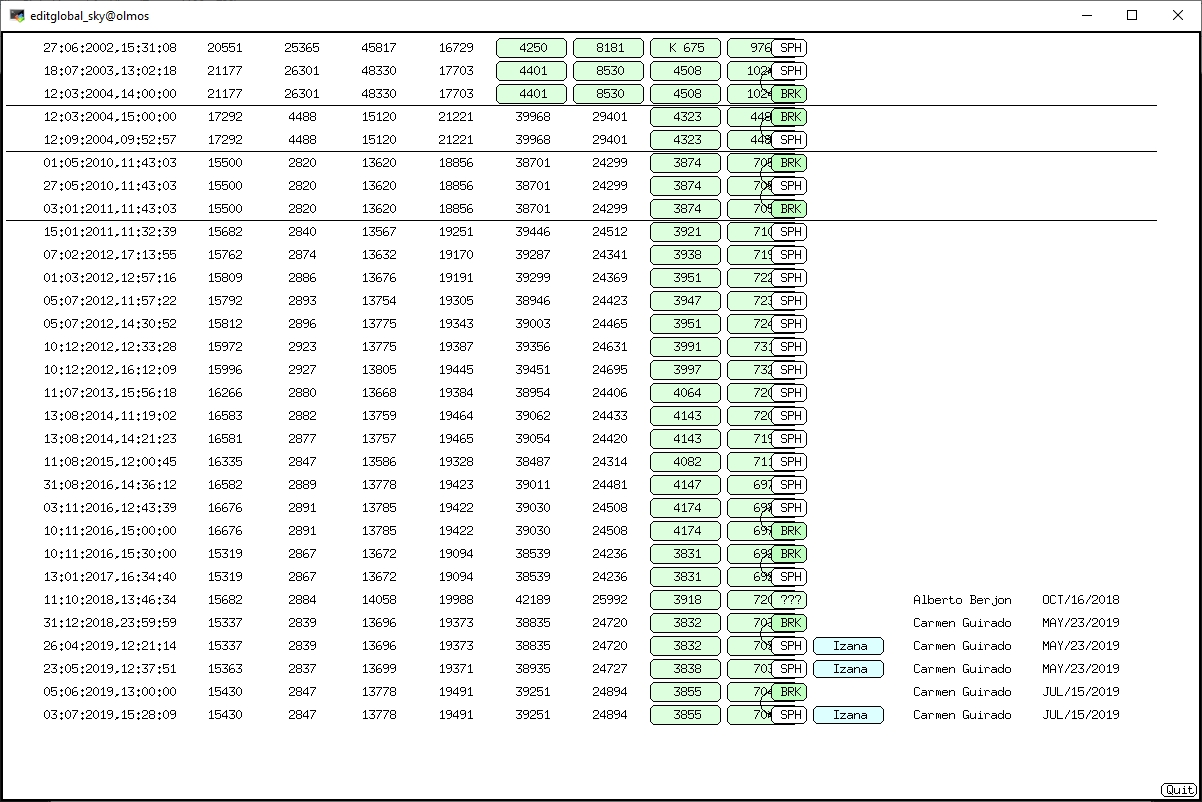Image resolution: width=1202 pixels, height=802 pixels.
Task: Select the 3918 value button
Action: (x=685, y=600)
